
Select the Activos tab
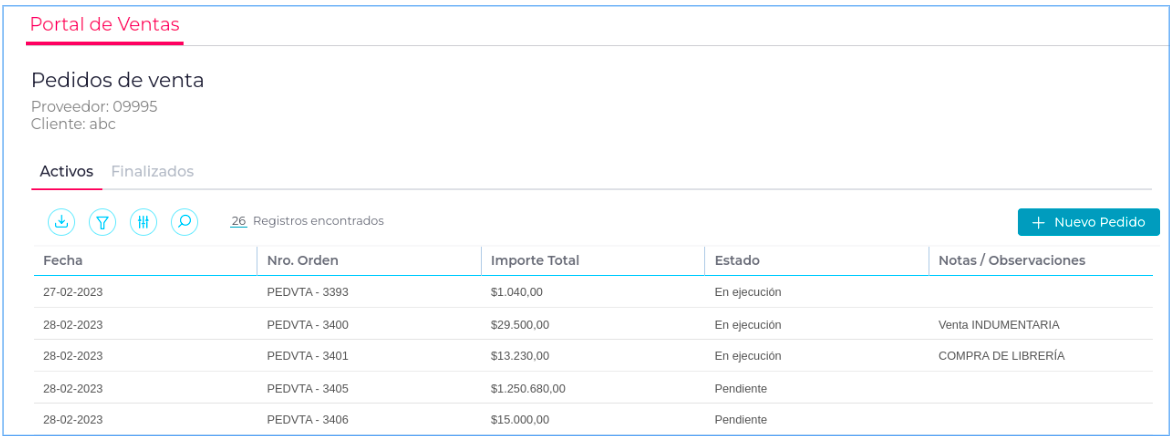pyautogui.click(x=66, y=171)
